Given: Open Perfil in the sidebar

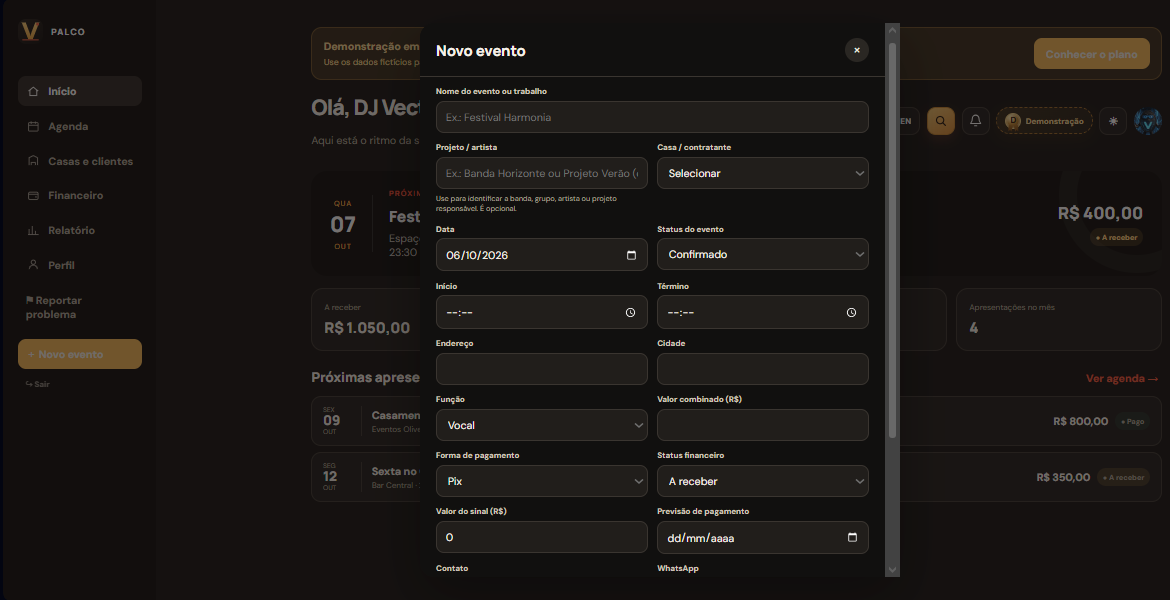Looking at the screenshot, I should point(80,265).
